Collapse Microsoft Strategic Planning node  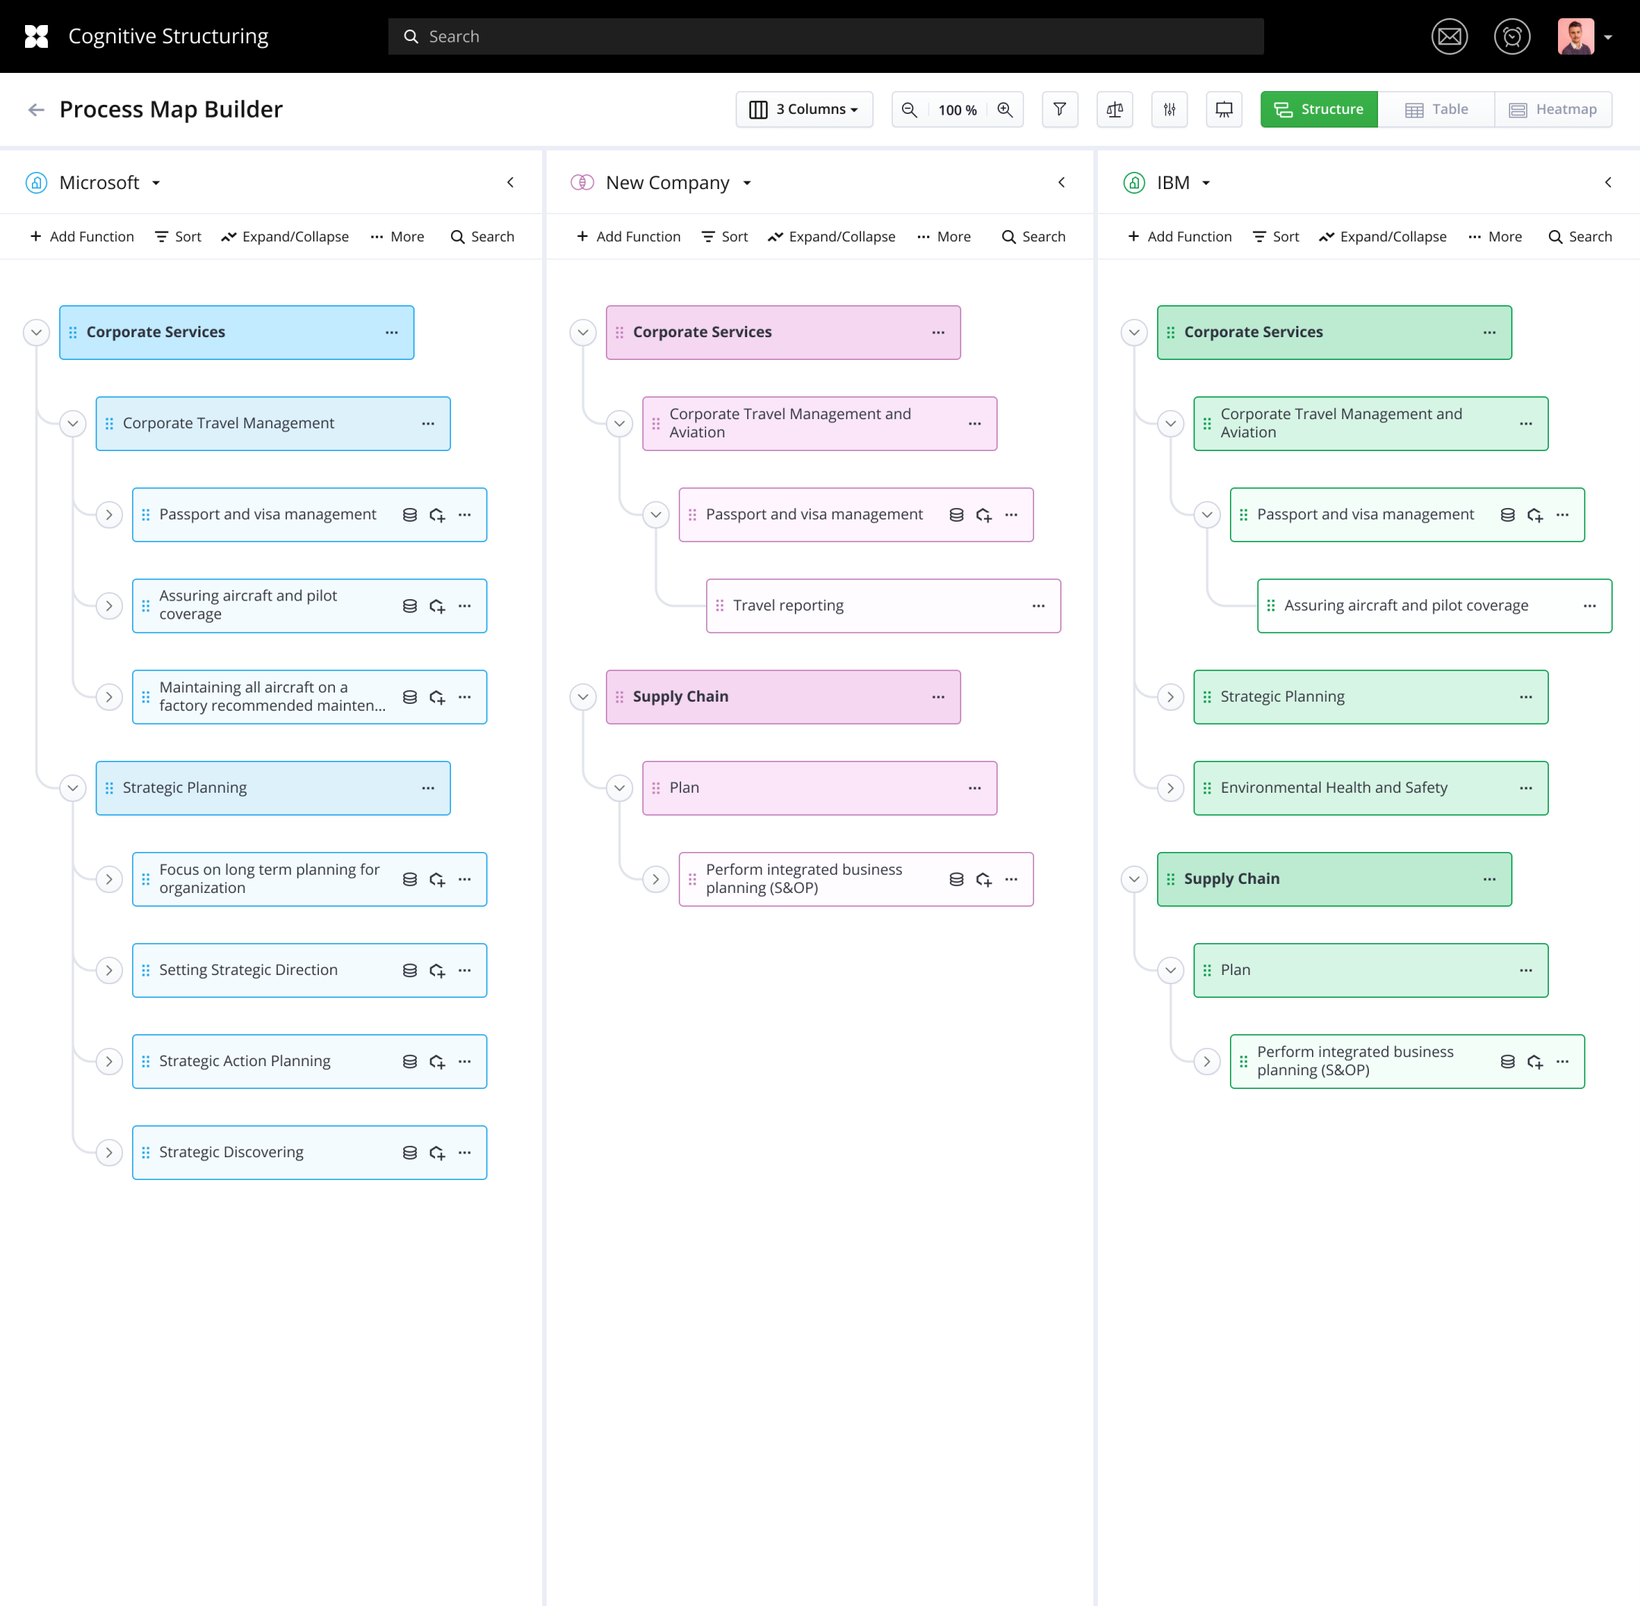(73, 788)
